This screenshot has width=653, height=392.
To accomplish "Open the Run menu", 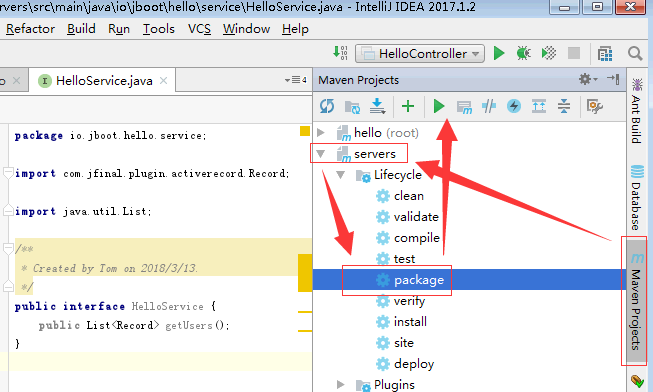I will [119, 29].
